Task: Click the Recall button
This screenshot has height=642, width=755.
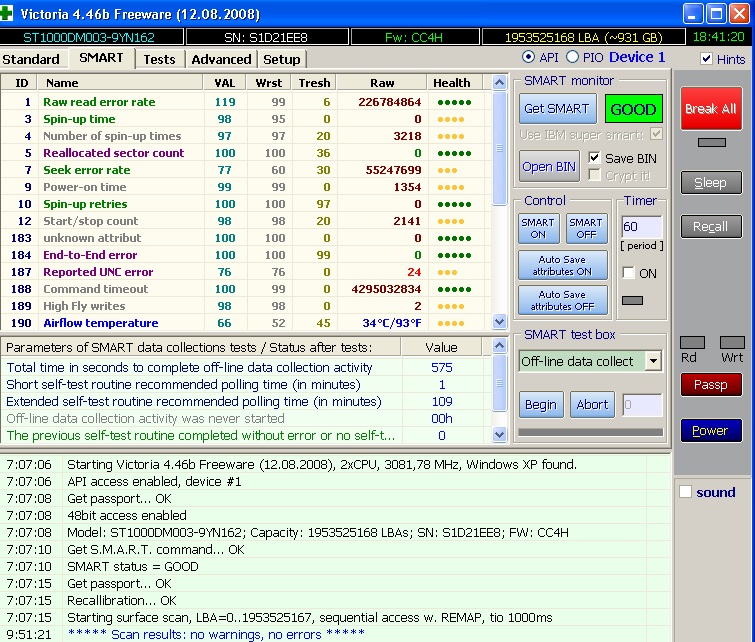Action: (711, 226)
